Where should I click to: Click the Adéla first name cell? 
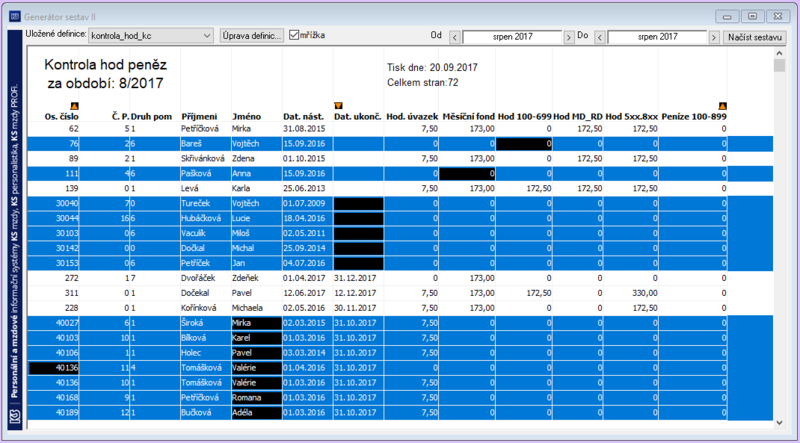coord(256,412)
